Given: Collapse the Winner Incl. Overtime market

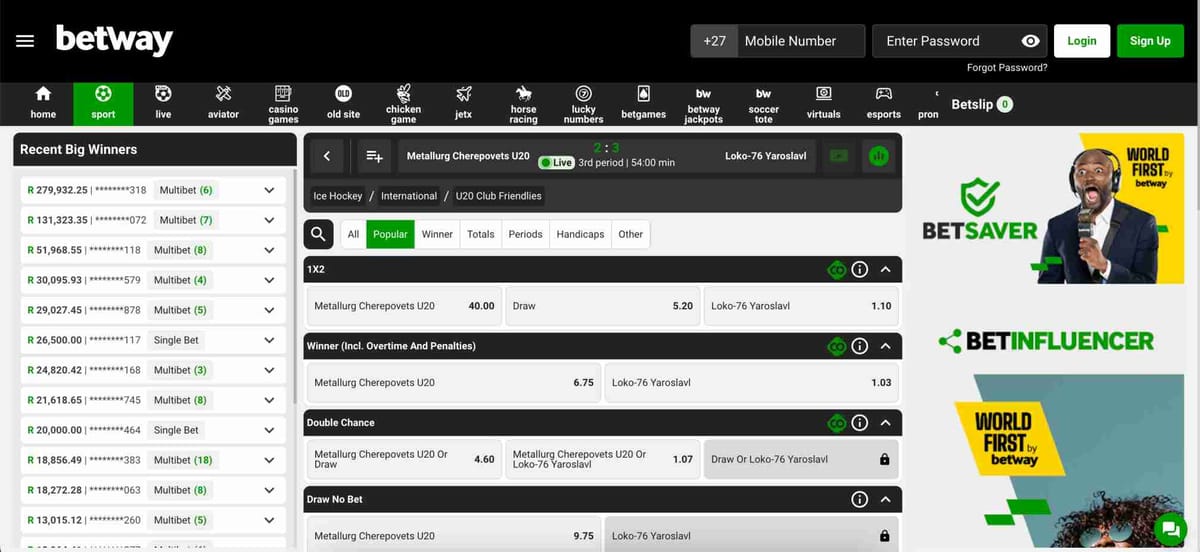Looking at the screenshot, I should (x=886, y=346).
